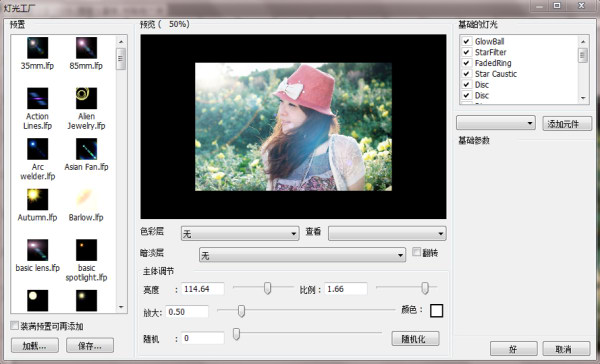Choose the basic spotlight.lfp preset icon
The image size is (600, 364).
click(86, 250)
